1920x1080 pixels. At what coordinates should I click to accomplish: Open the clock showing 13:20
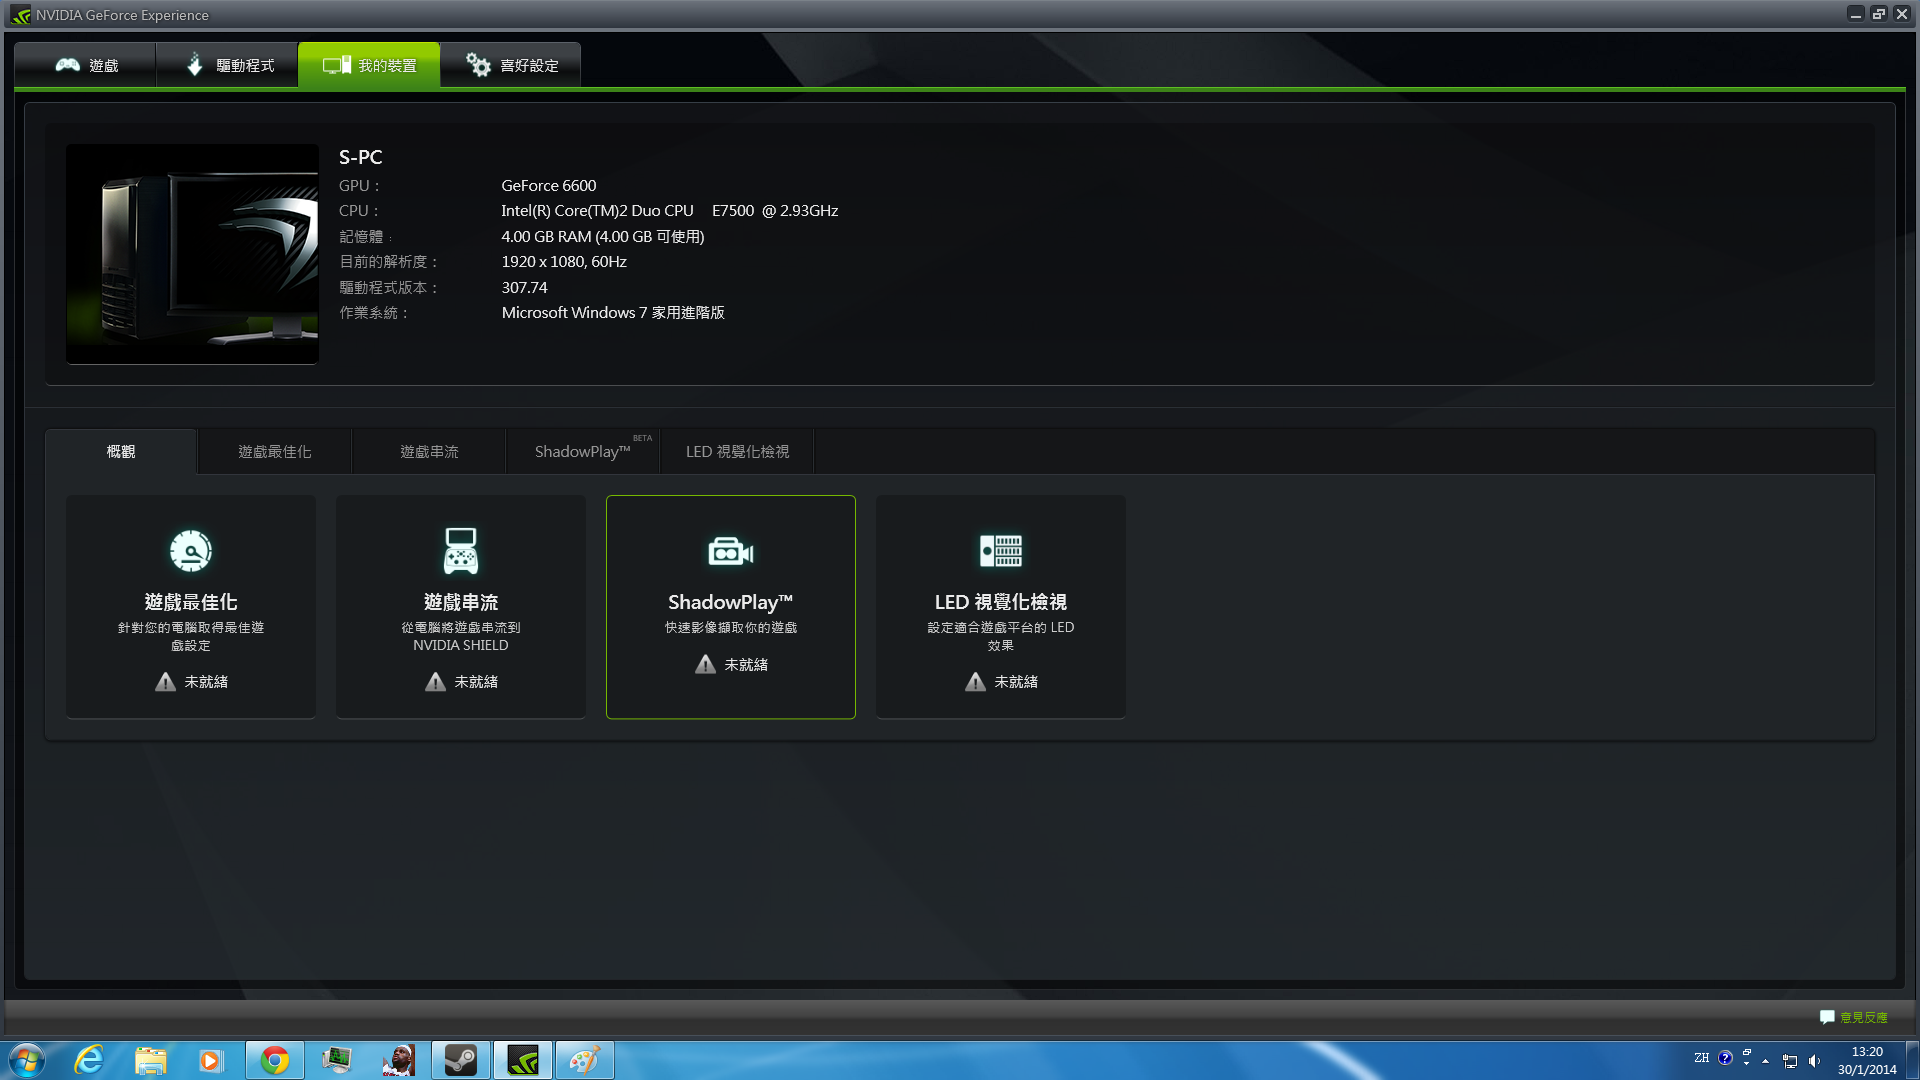click(x=1867, y=1060)
